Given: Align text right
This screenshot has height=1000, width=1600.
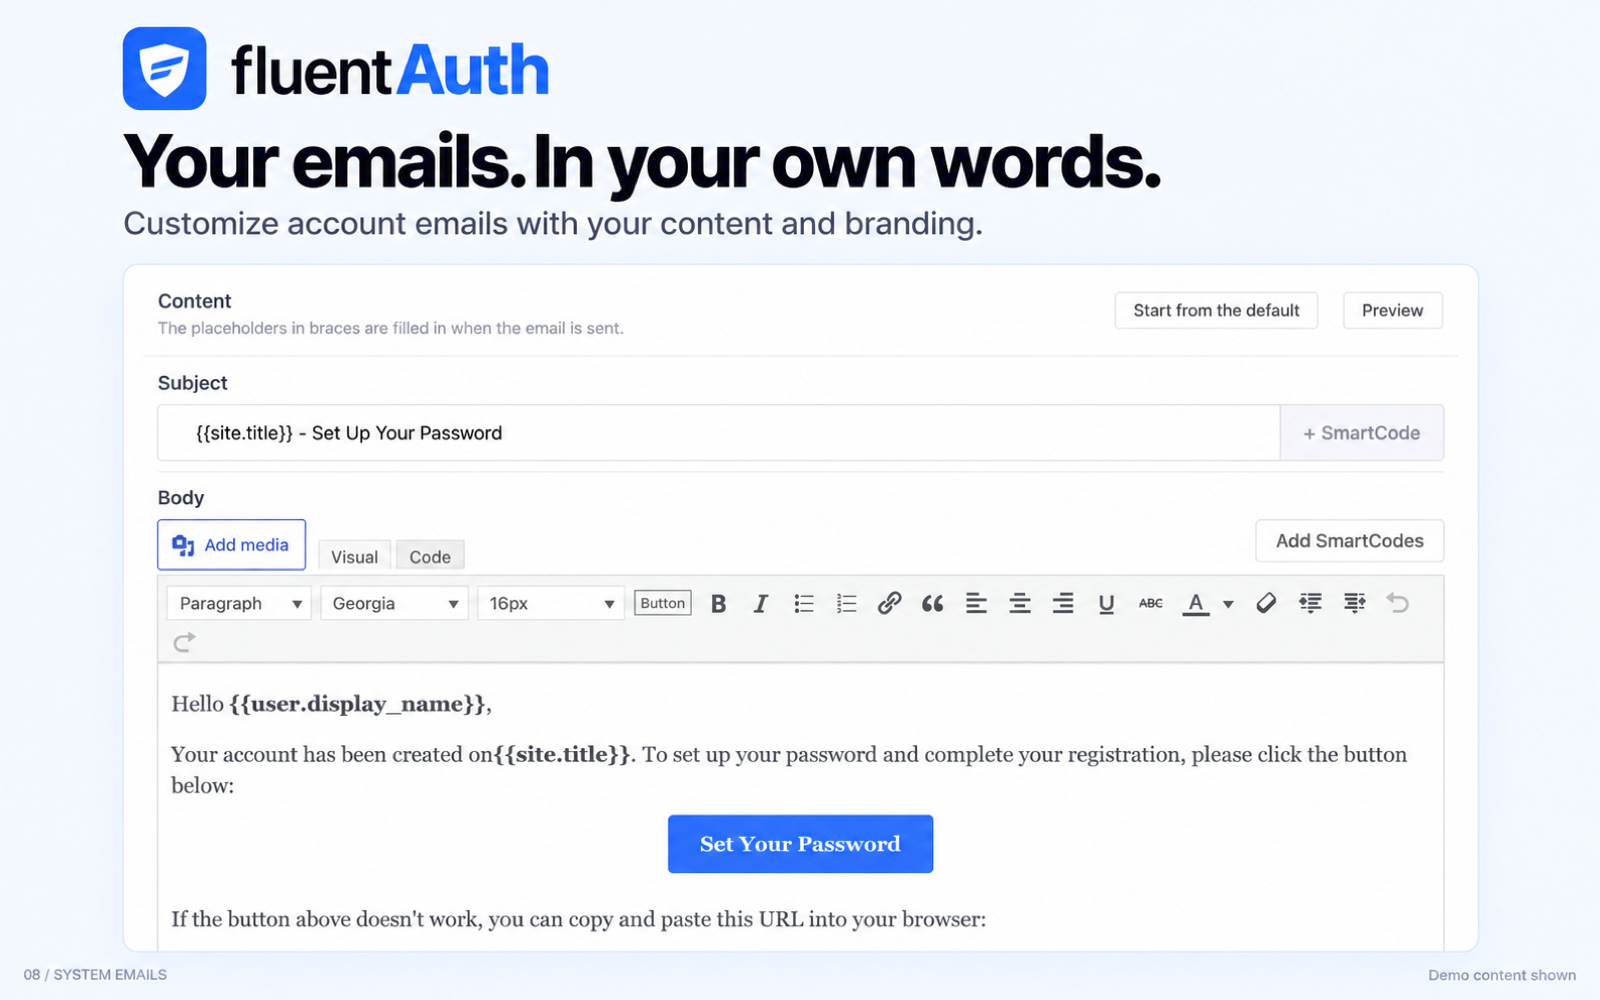Looking at the screenshot, I should coord(1063,603).
